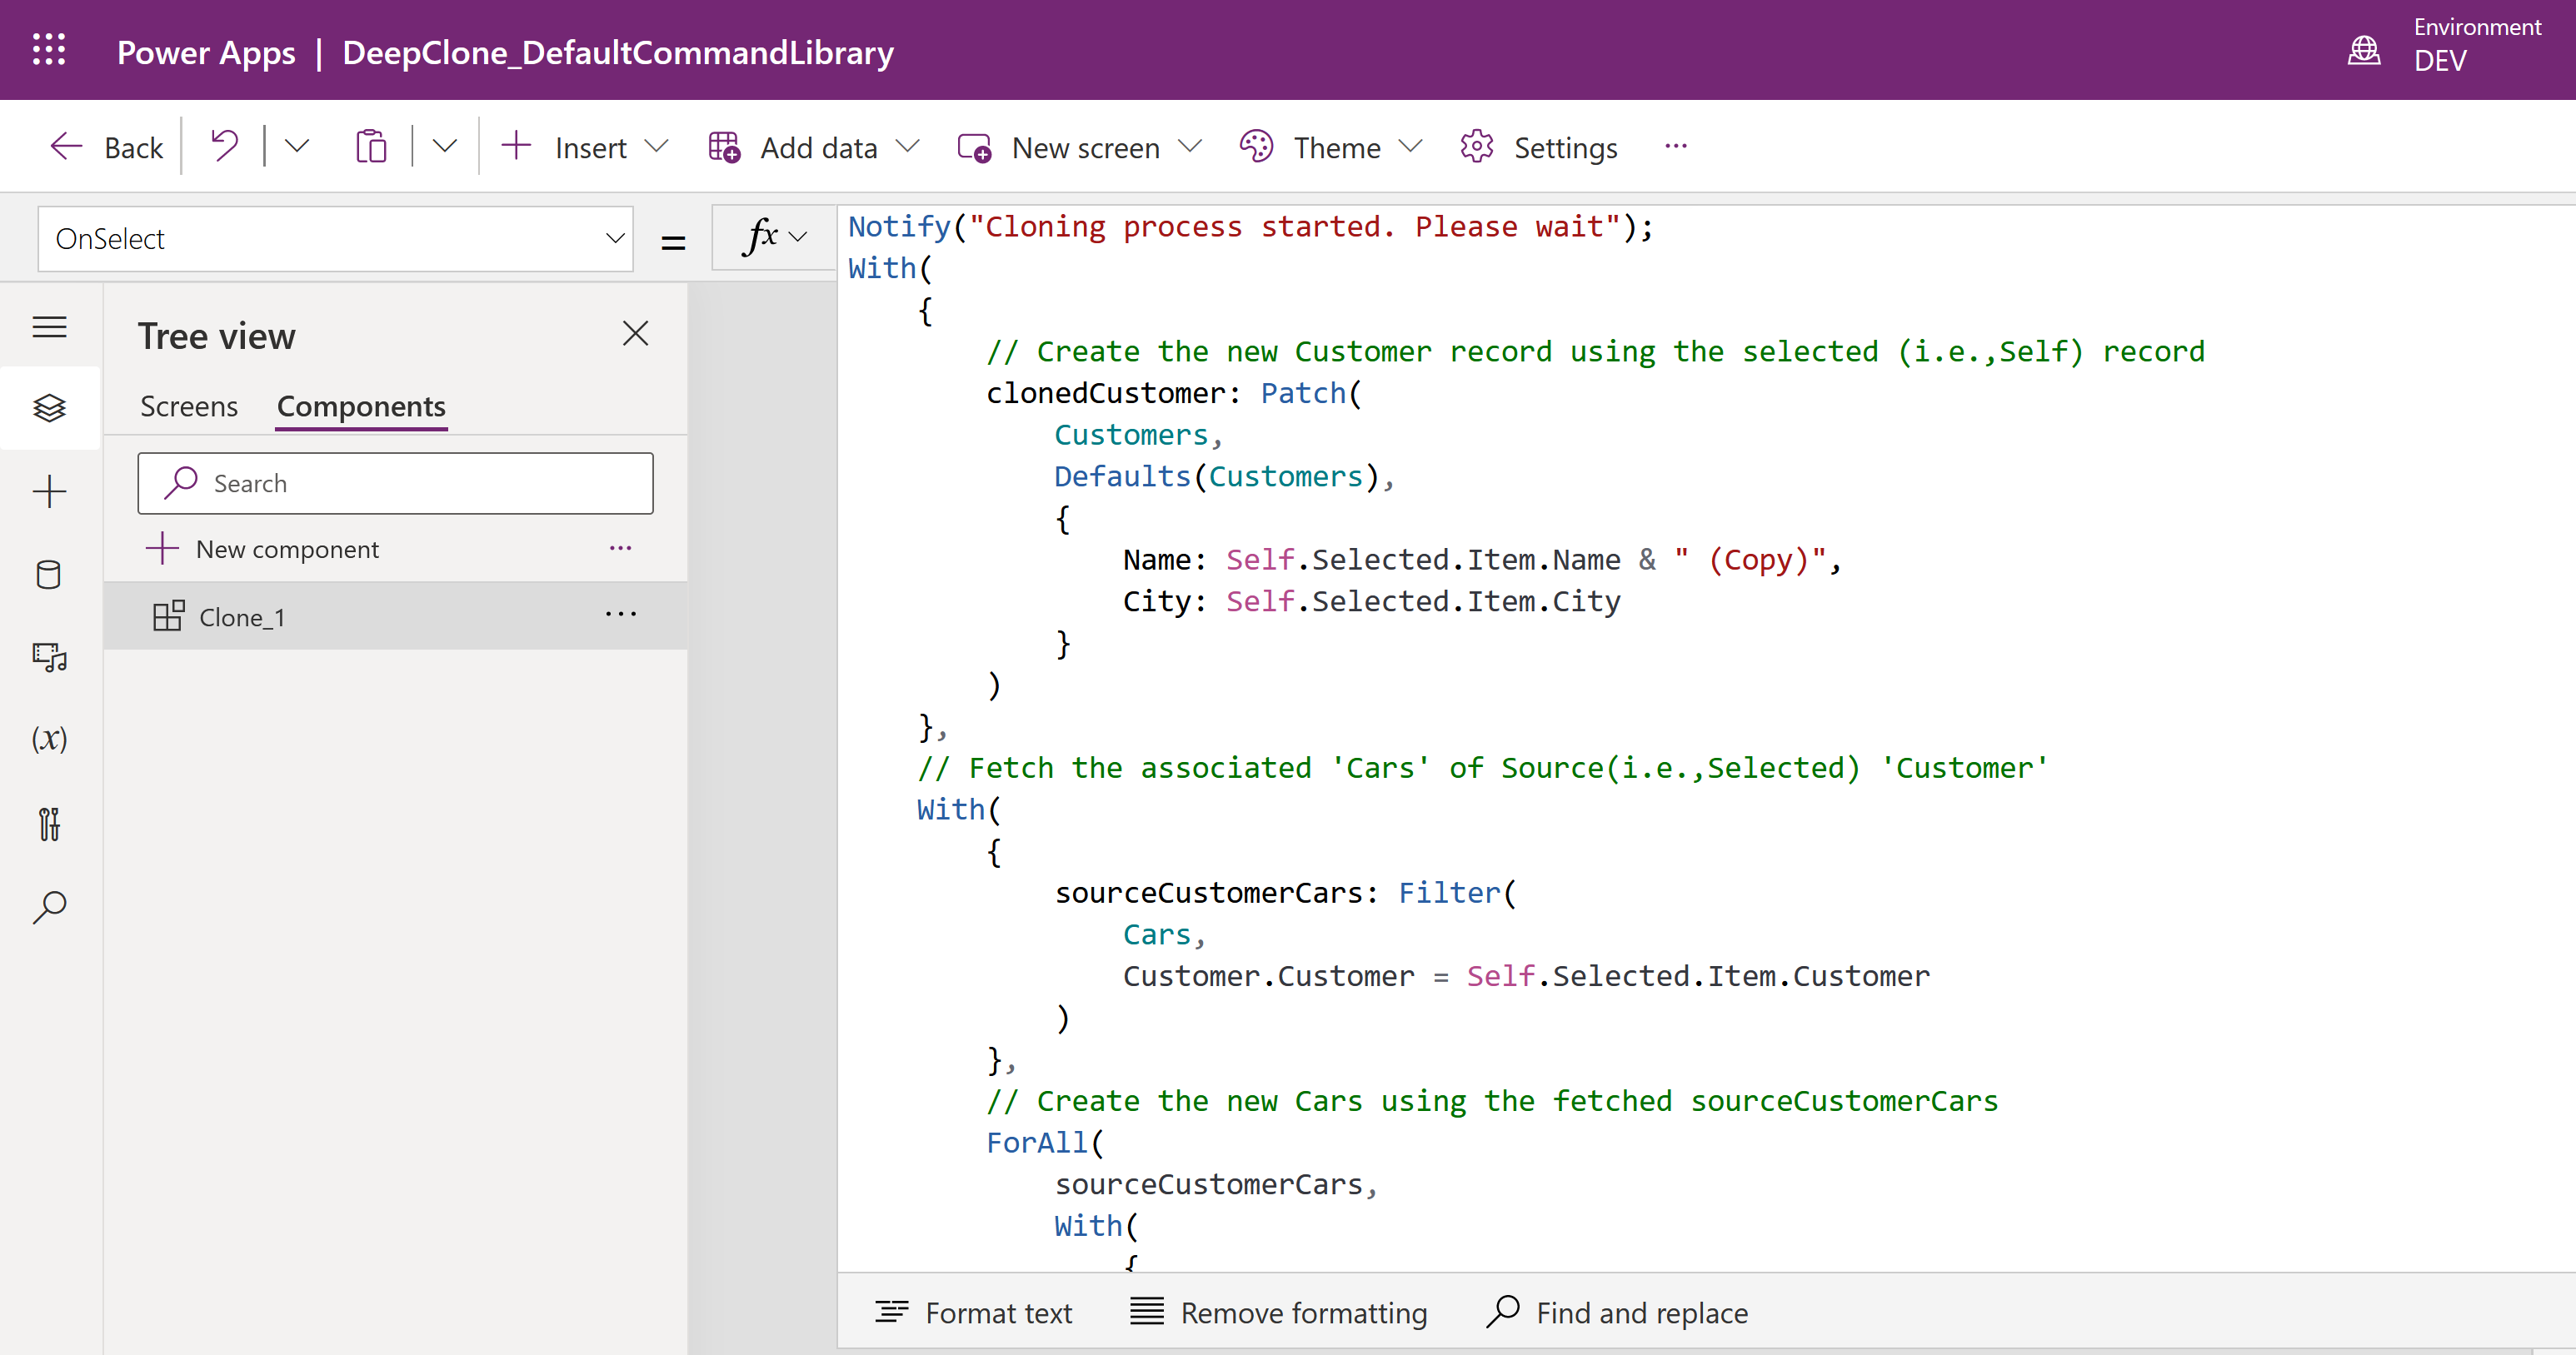The width and height of the screenshot is (2576, 1355).
Task: Open the Undo options dropdown arrow
Action: (296, 147)
